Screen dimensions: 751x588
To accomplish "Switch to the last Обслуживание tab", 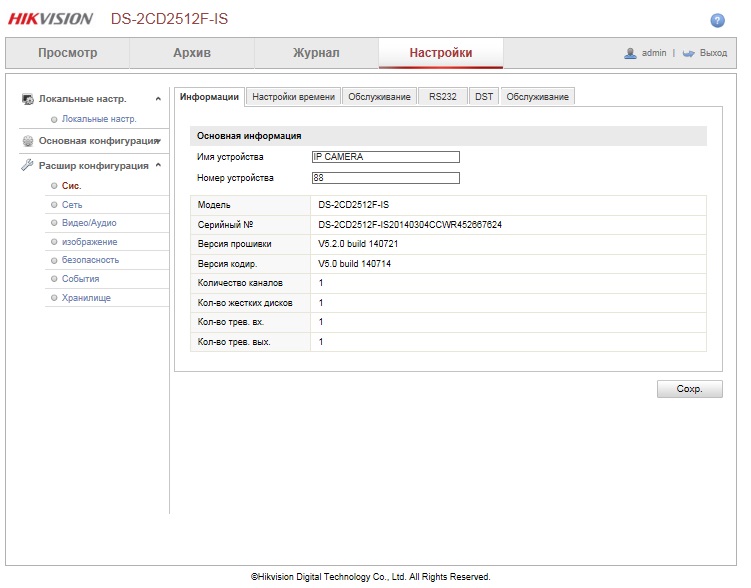I will coord(537,97).
